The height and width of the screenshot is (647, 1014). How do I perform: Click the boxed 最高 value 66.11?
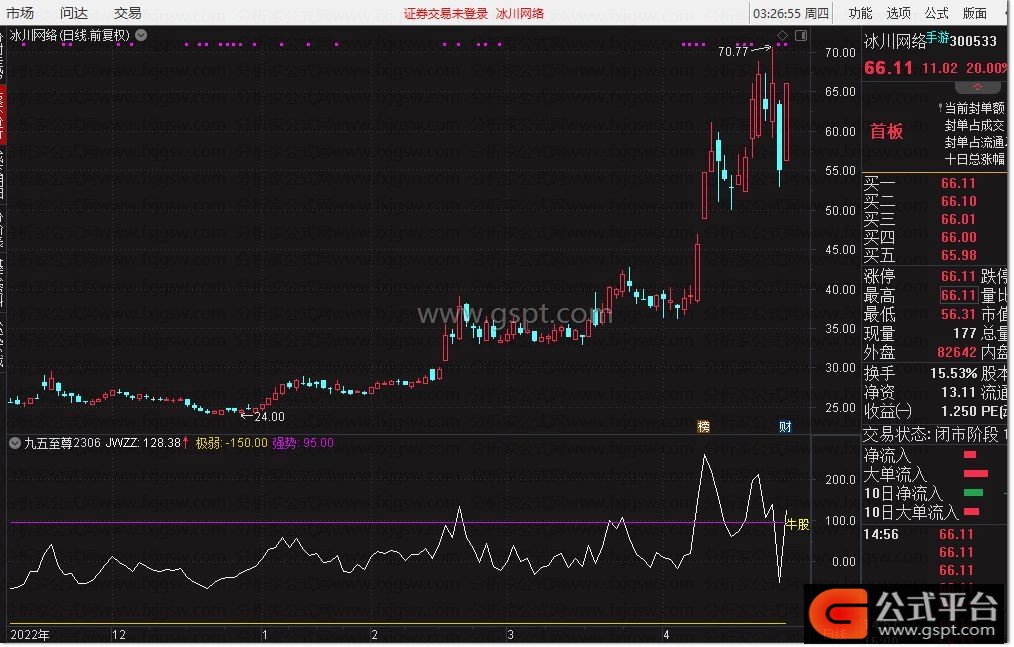click(x=958, y=295)
